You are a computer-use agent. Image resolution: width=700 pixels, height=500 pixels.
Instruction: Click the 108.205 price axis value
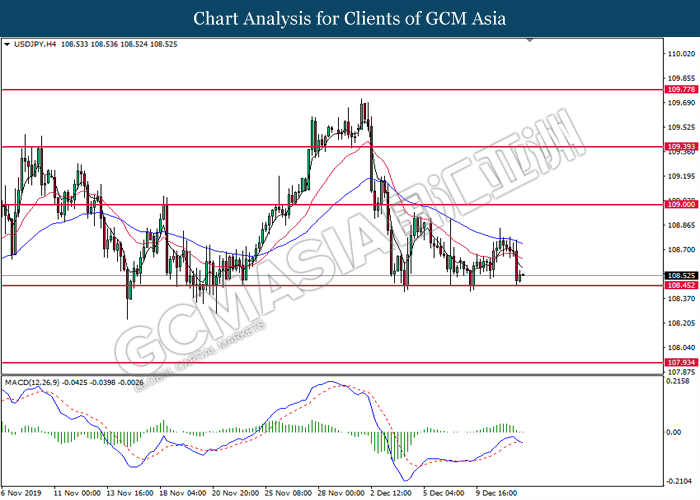(x=682, y=323)
